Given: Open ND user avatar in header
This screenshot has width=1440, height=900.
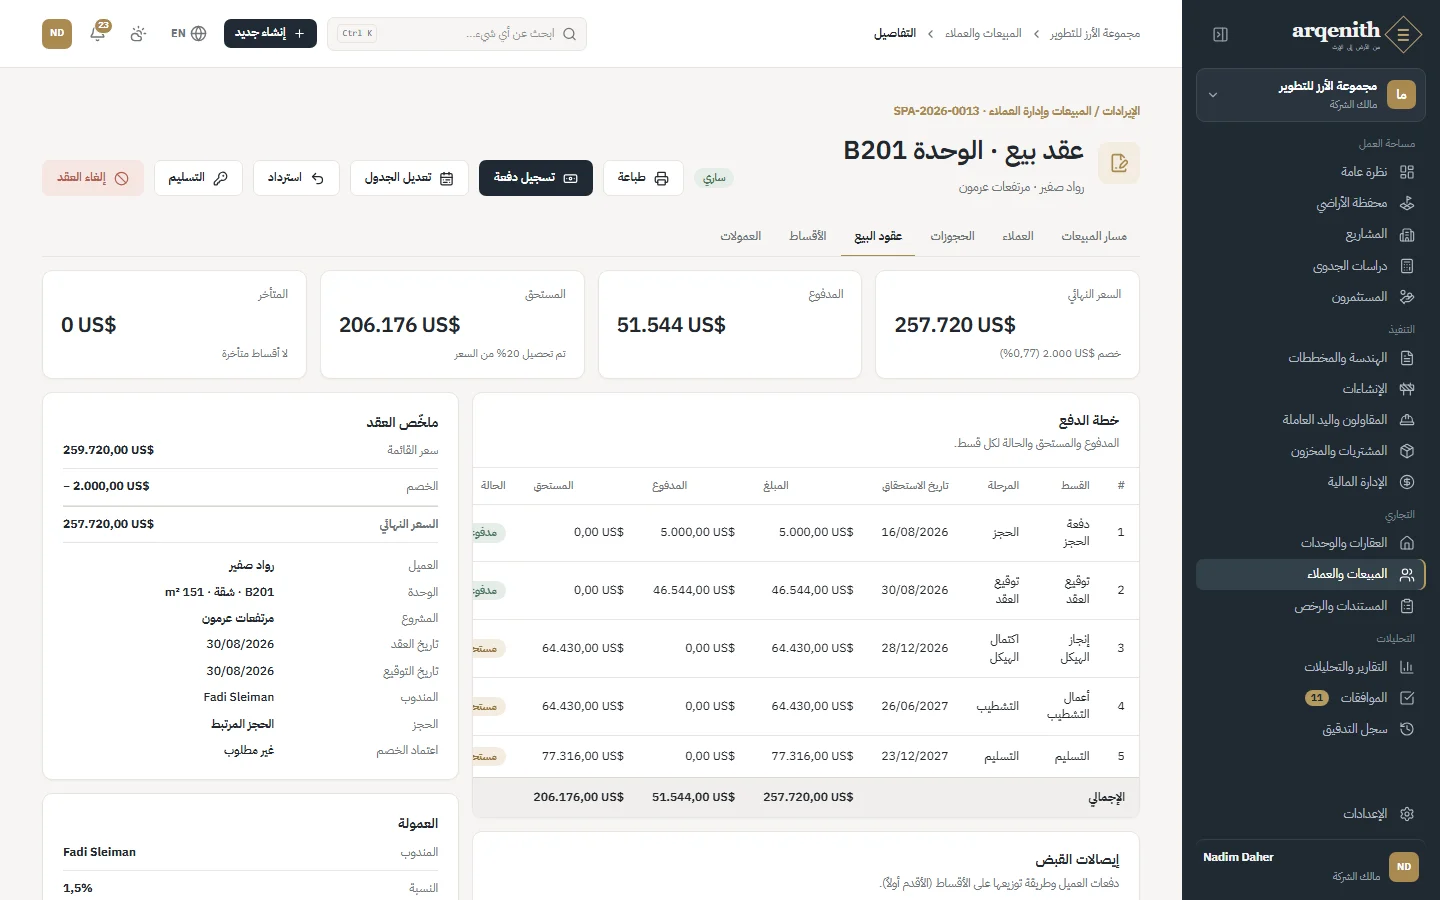Looking at the screenshot, I should click(x=57, y=33).
